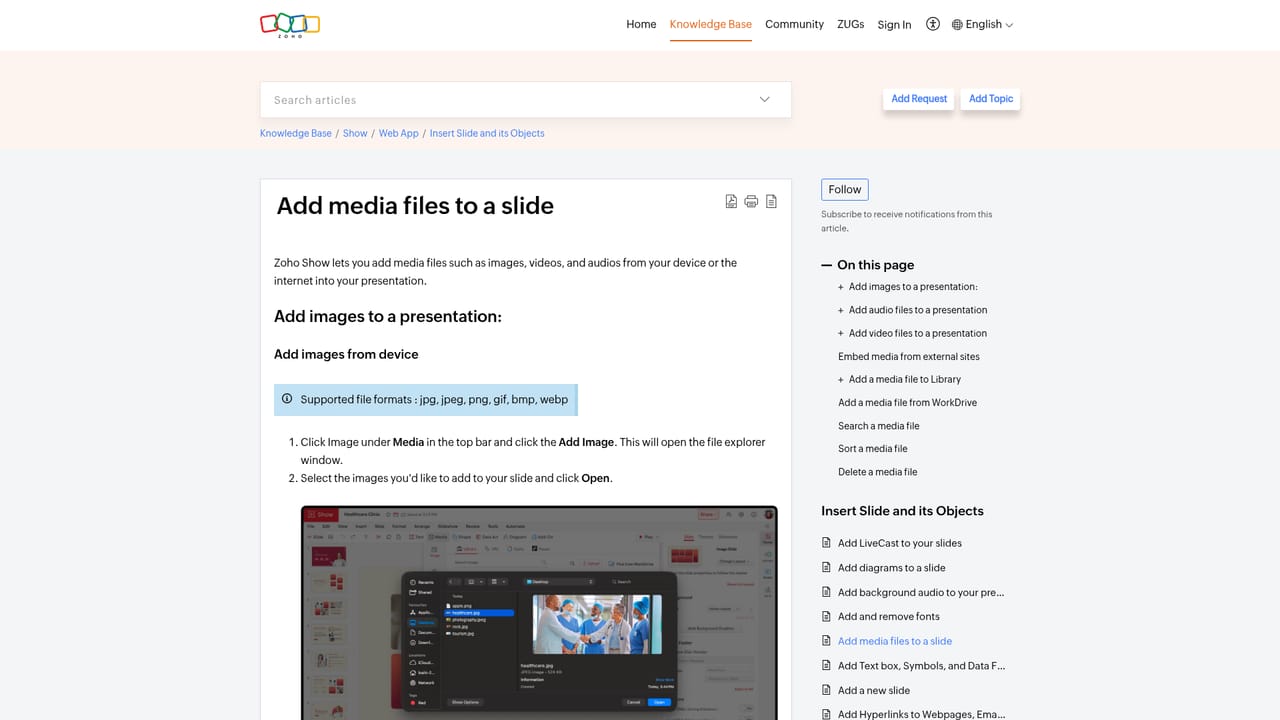
Task: Open the Add LiveCast to your slides article
Action: click(900, 543)
